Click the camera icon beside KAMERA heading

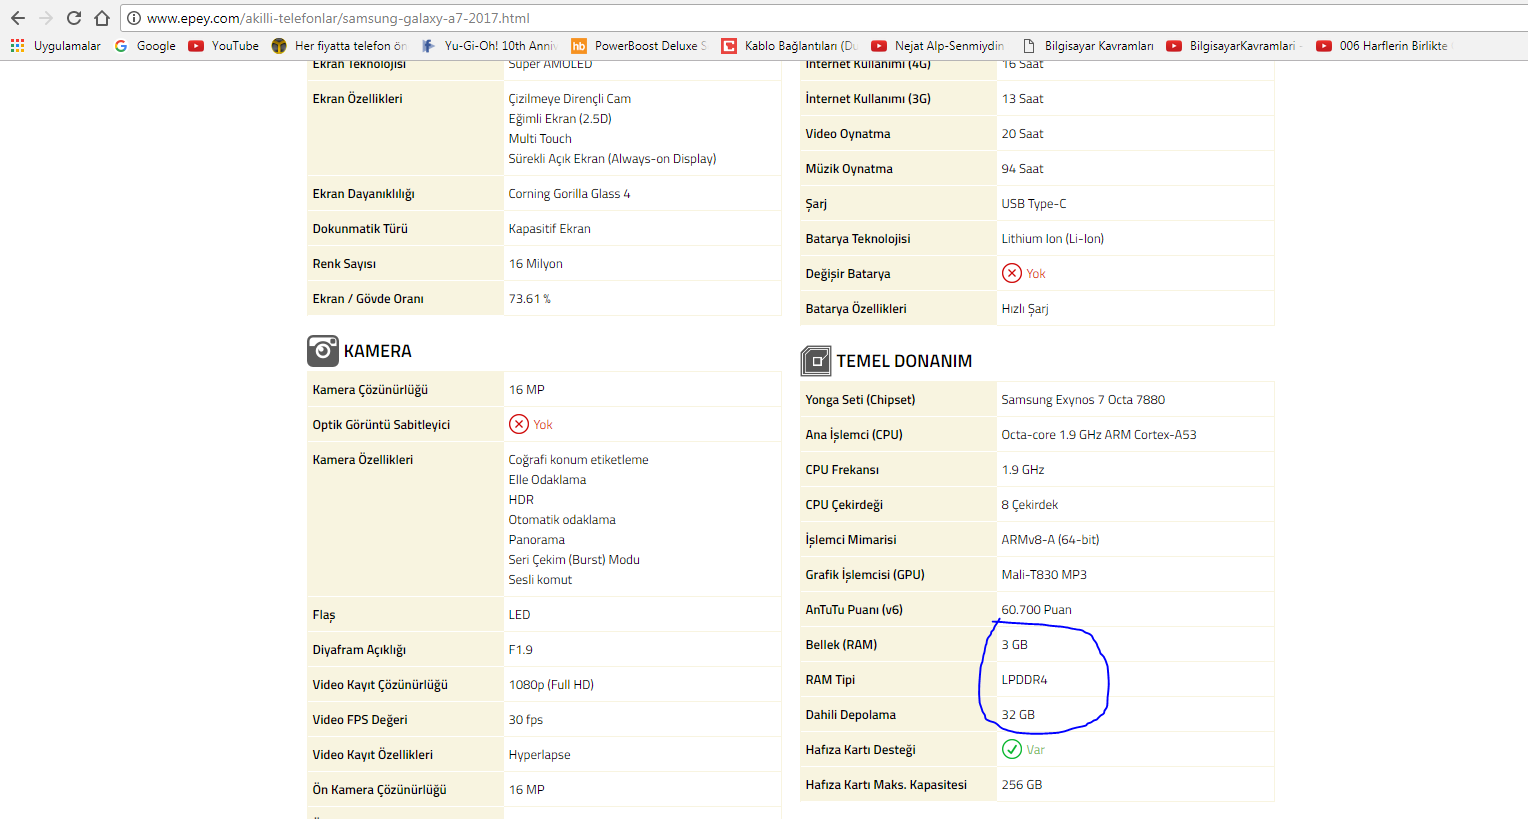click(x=323, y=351)
